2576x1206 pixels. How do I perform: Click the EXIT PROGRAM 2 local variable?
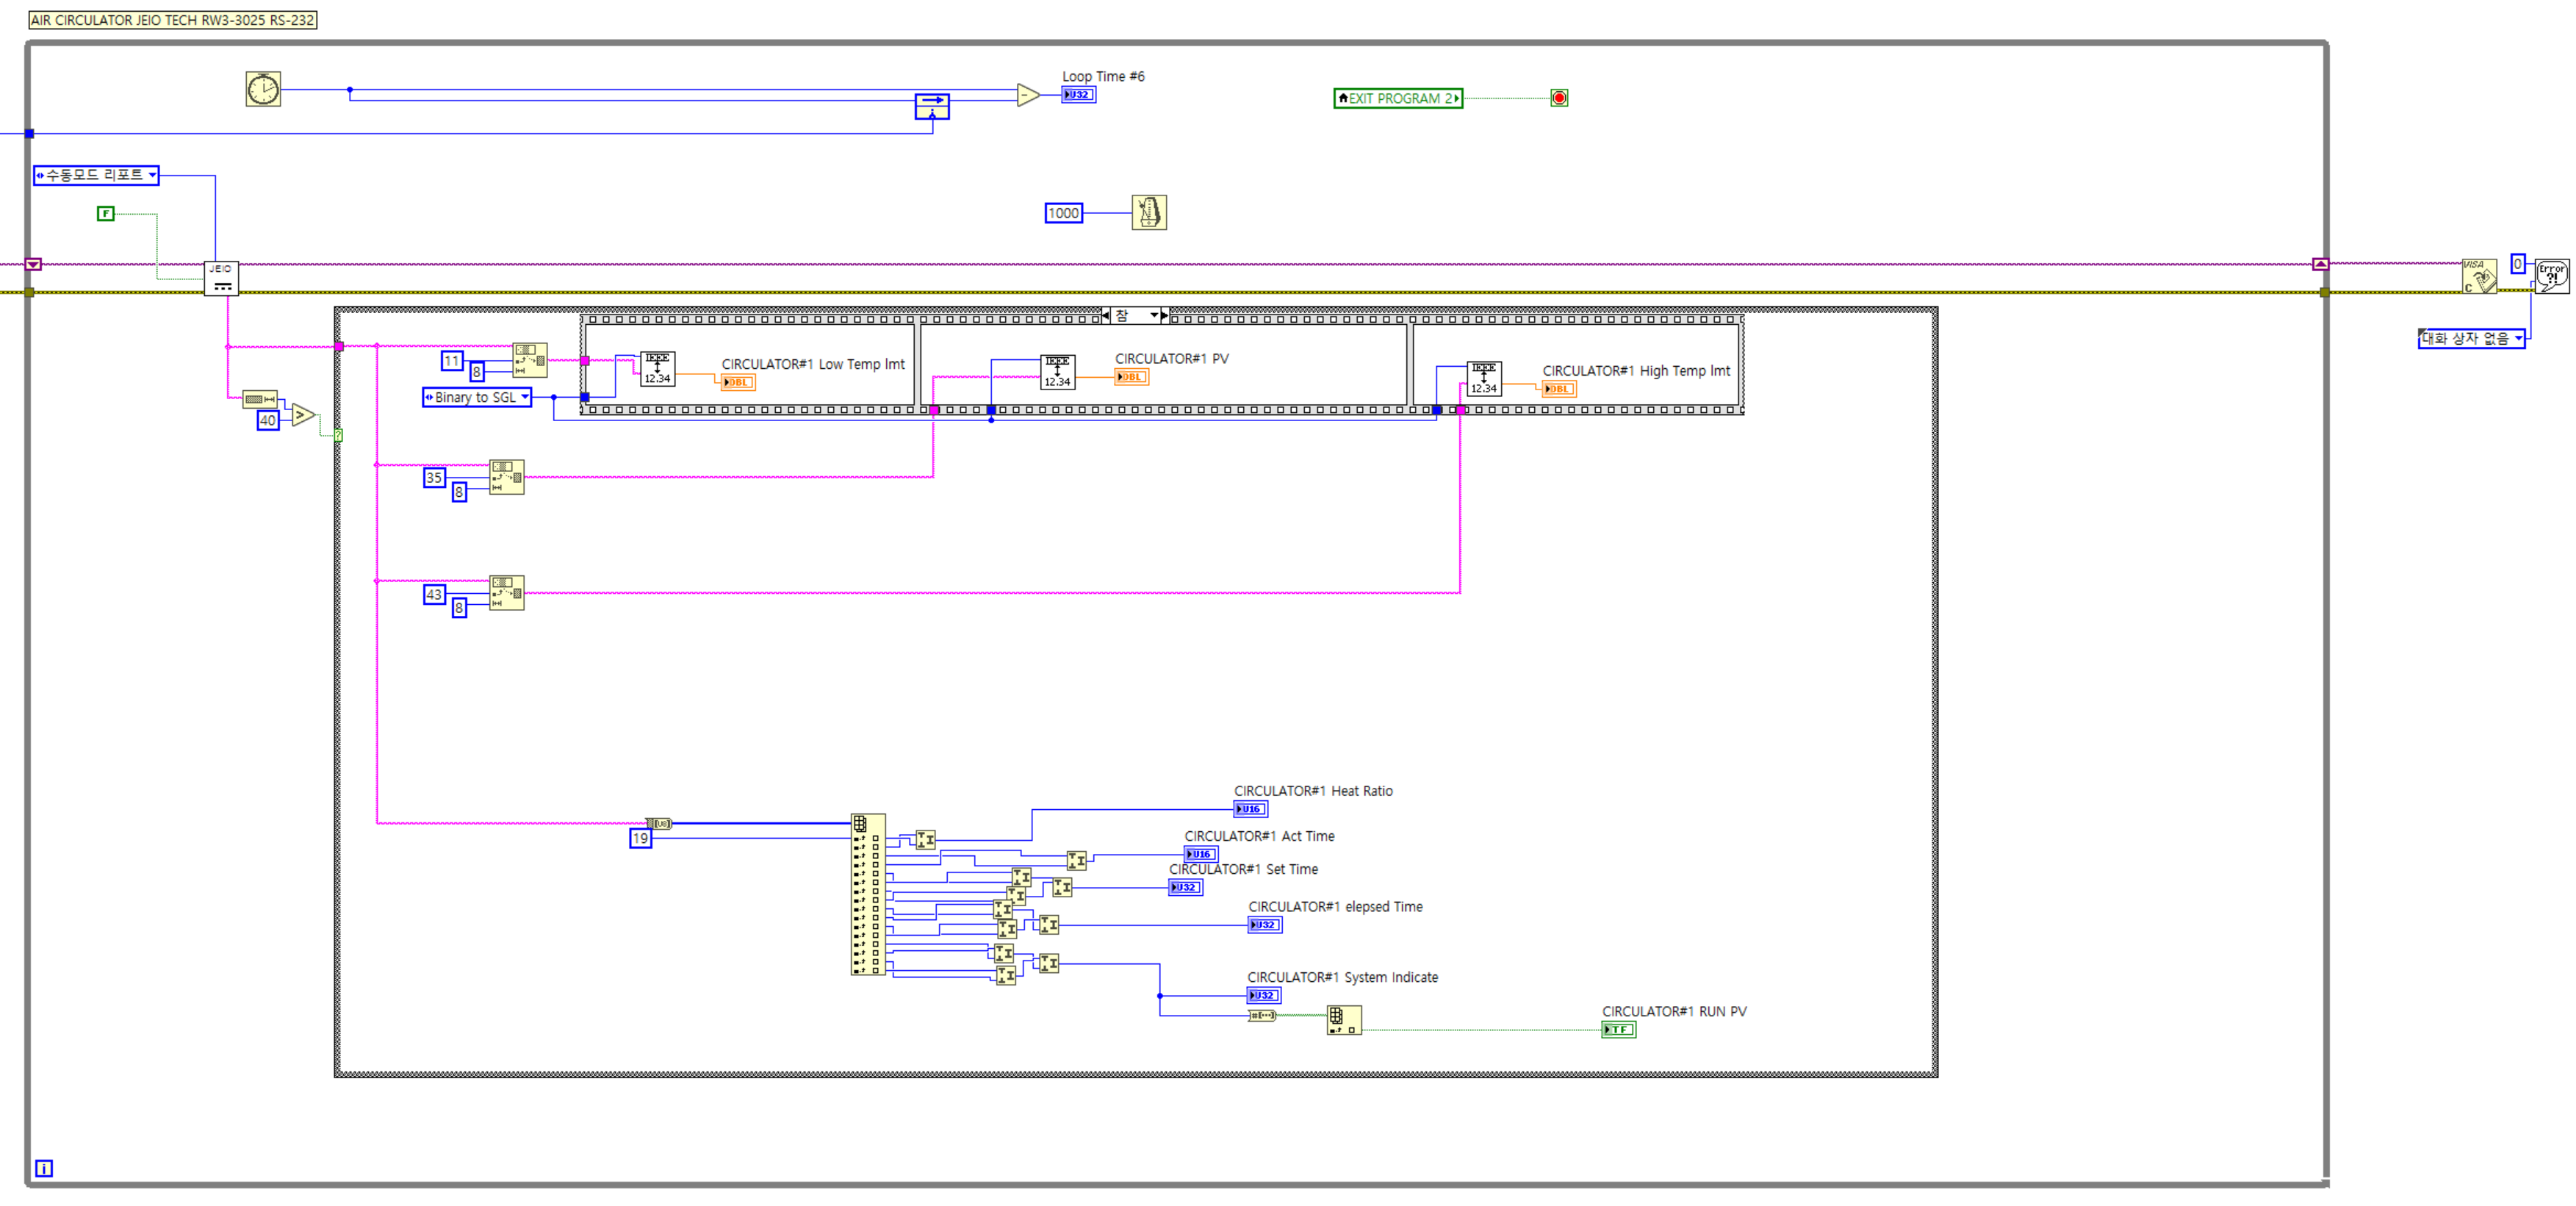click(1398, 98)
